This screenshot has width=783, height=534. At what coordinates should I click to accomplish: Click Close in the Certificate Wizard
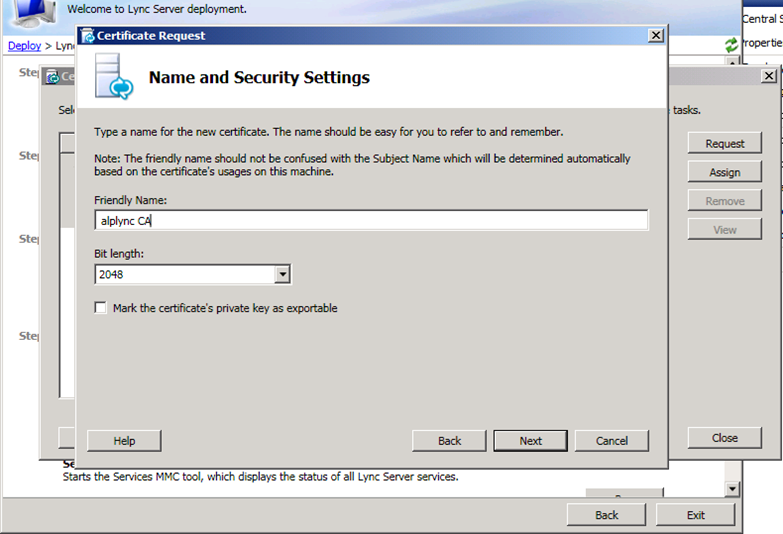click(725, 438)
